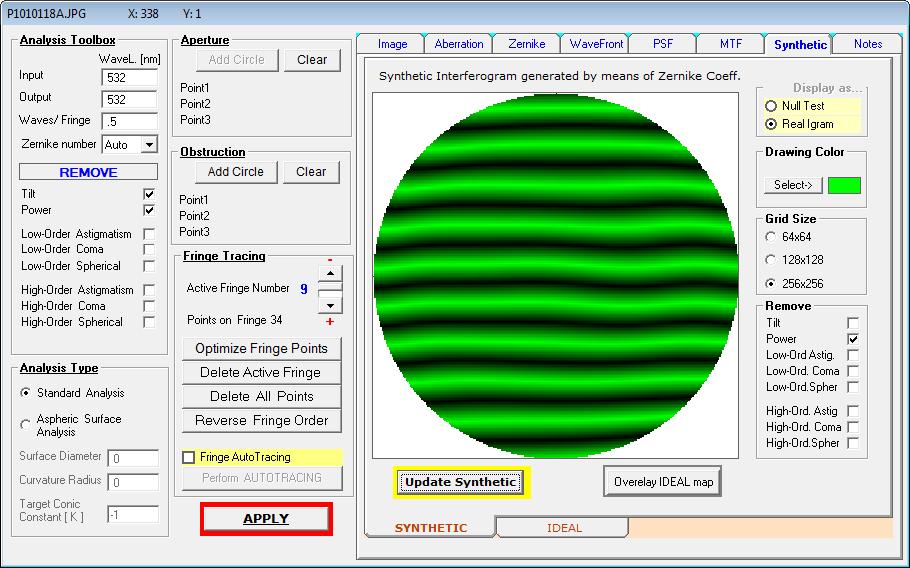Switch to the IDEAL bottom tab

[564, 528]
